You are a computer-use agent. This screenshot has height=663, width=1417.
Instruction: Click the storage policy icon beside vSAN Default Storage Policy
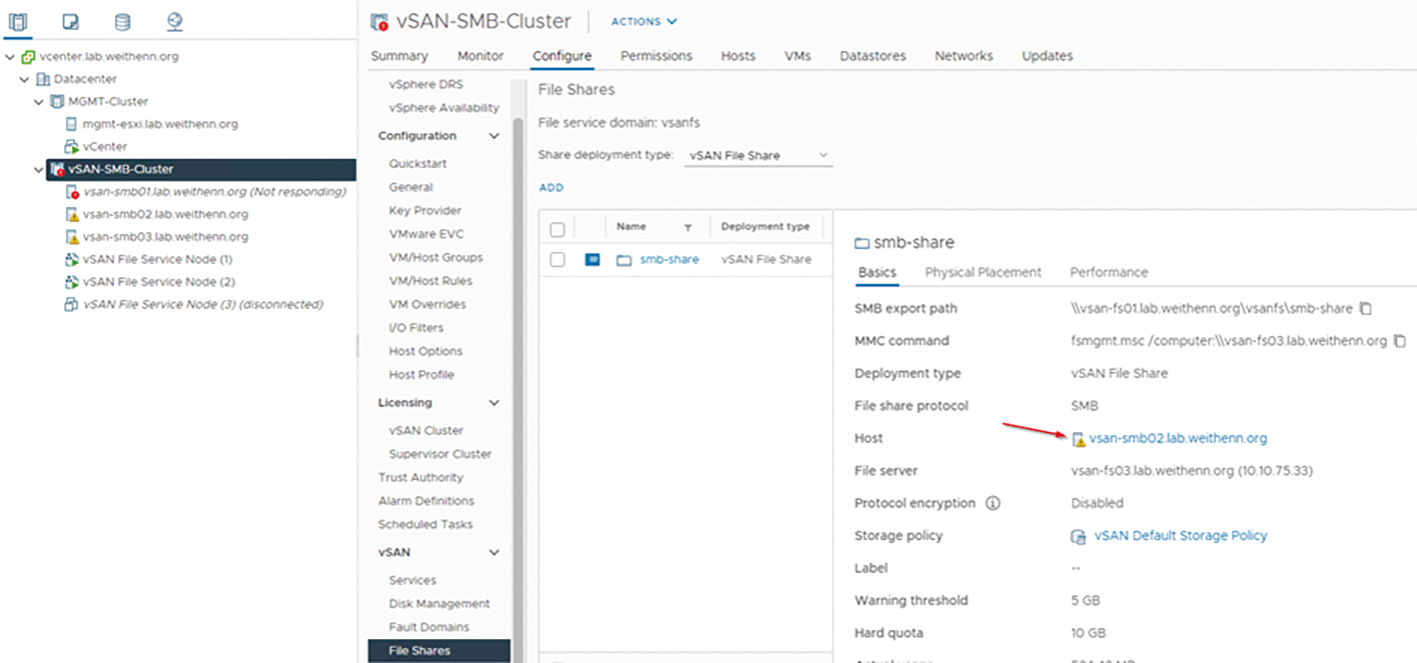[x=1079, y=536]
